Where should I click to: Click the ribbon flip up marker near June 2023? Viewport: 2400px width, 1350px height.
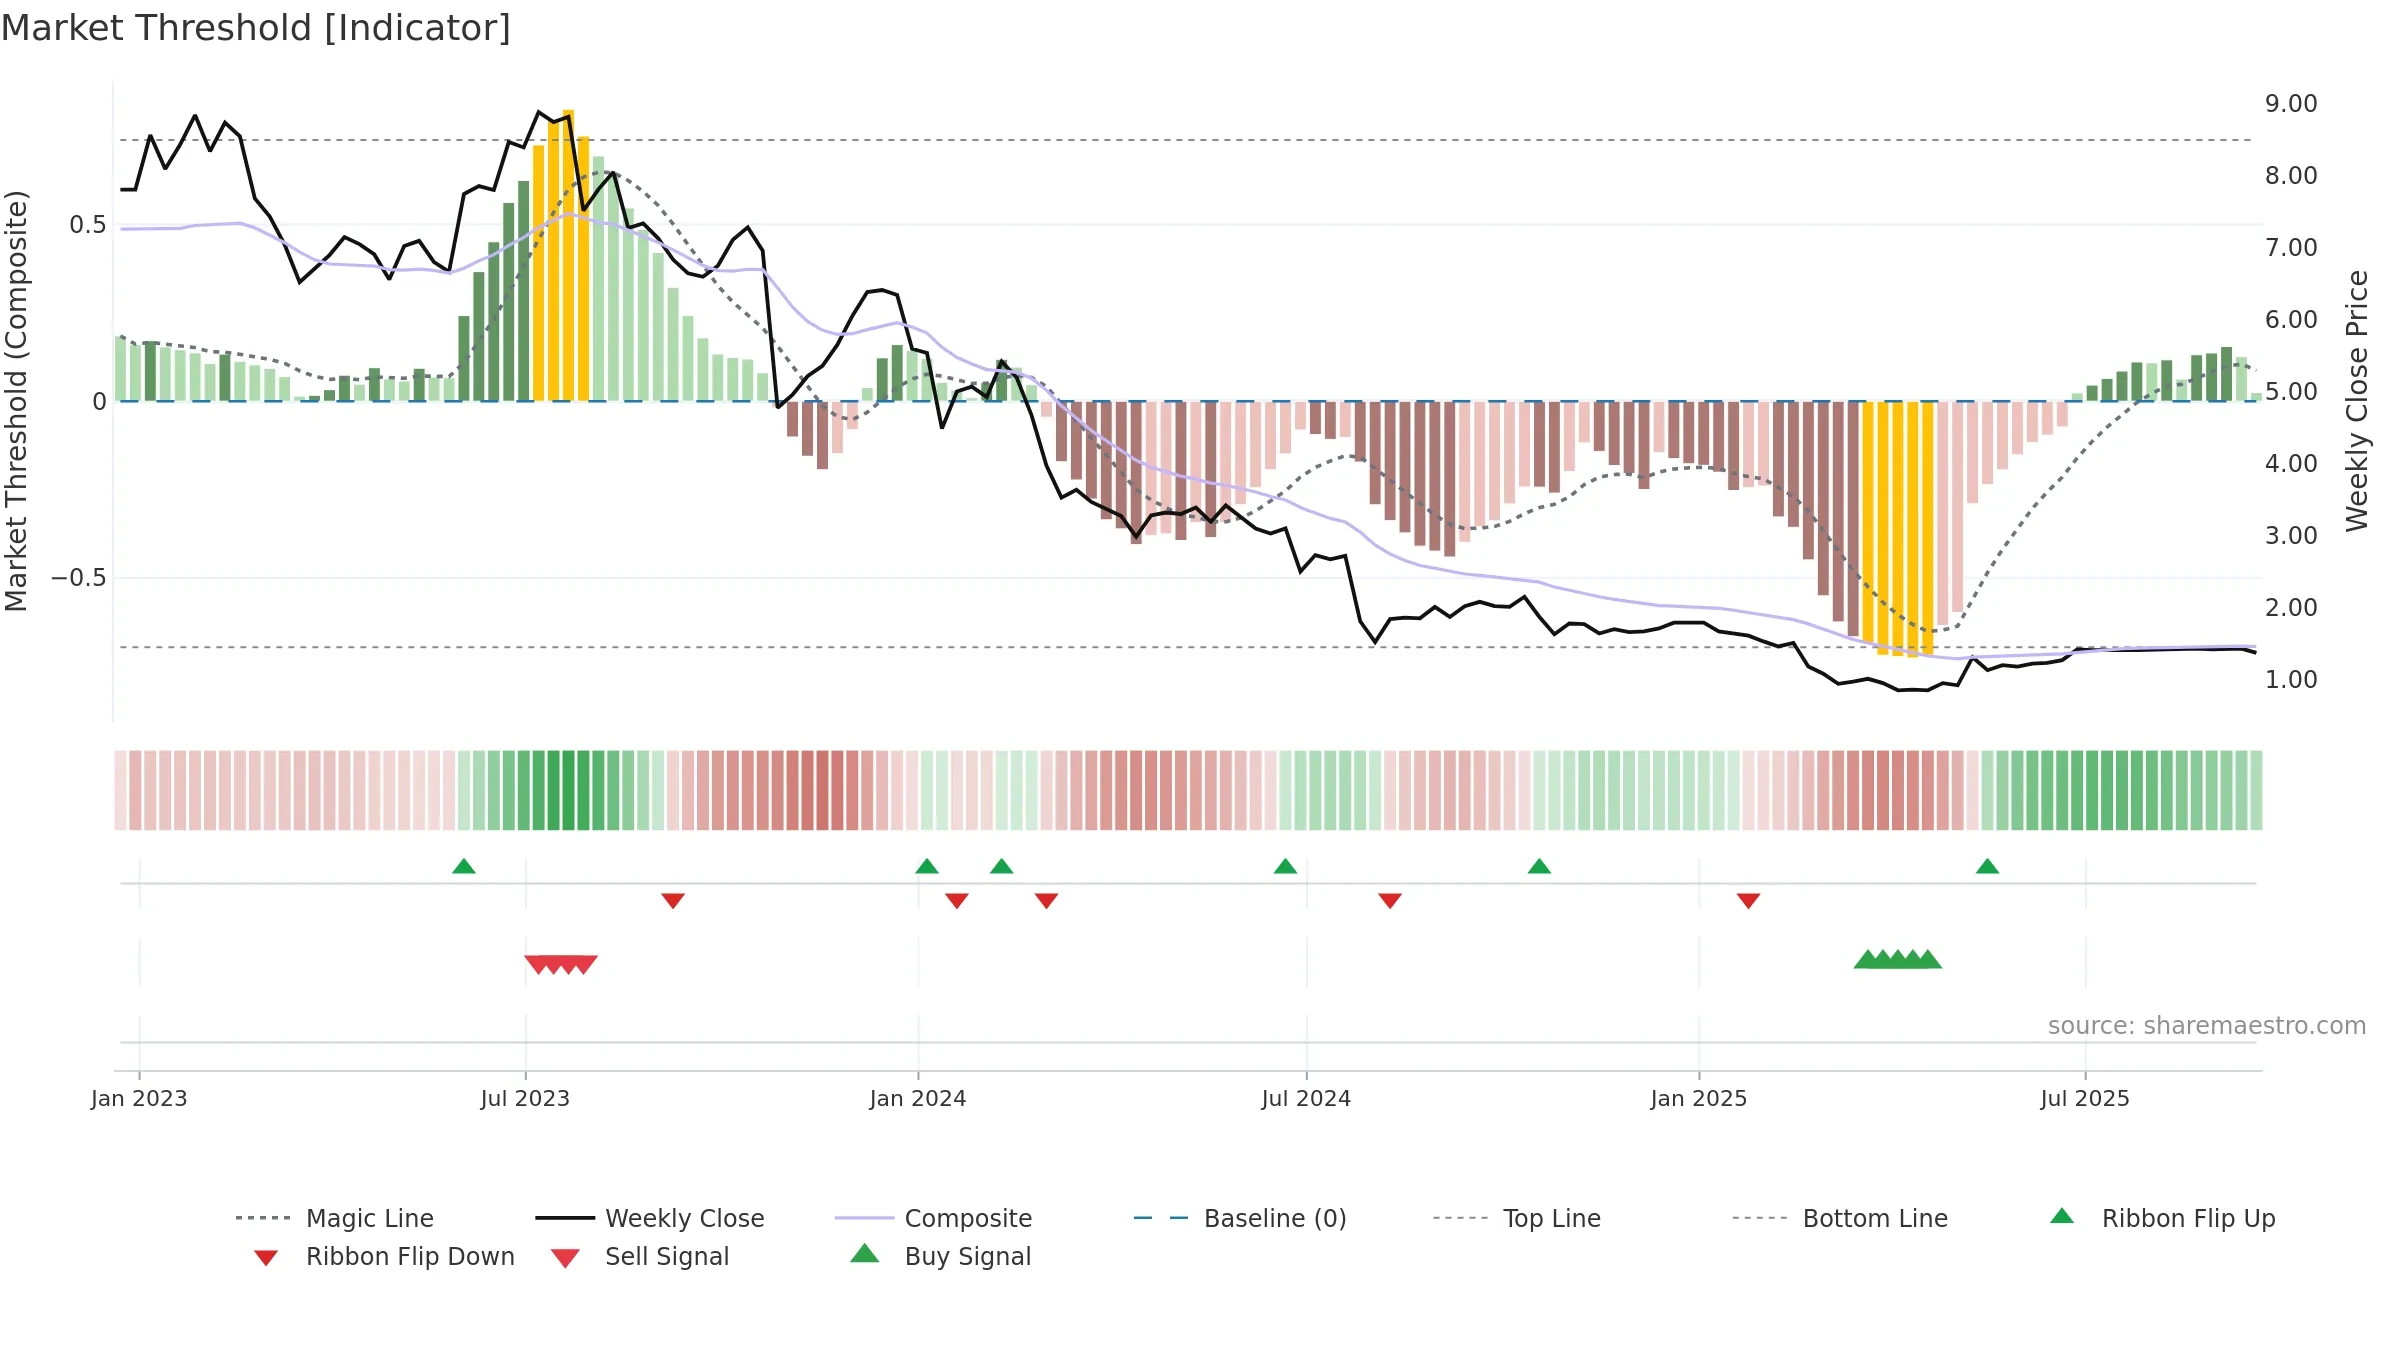(464, 866)
